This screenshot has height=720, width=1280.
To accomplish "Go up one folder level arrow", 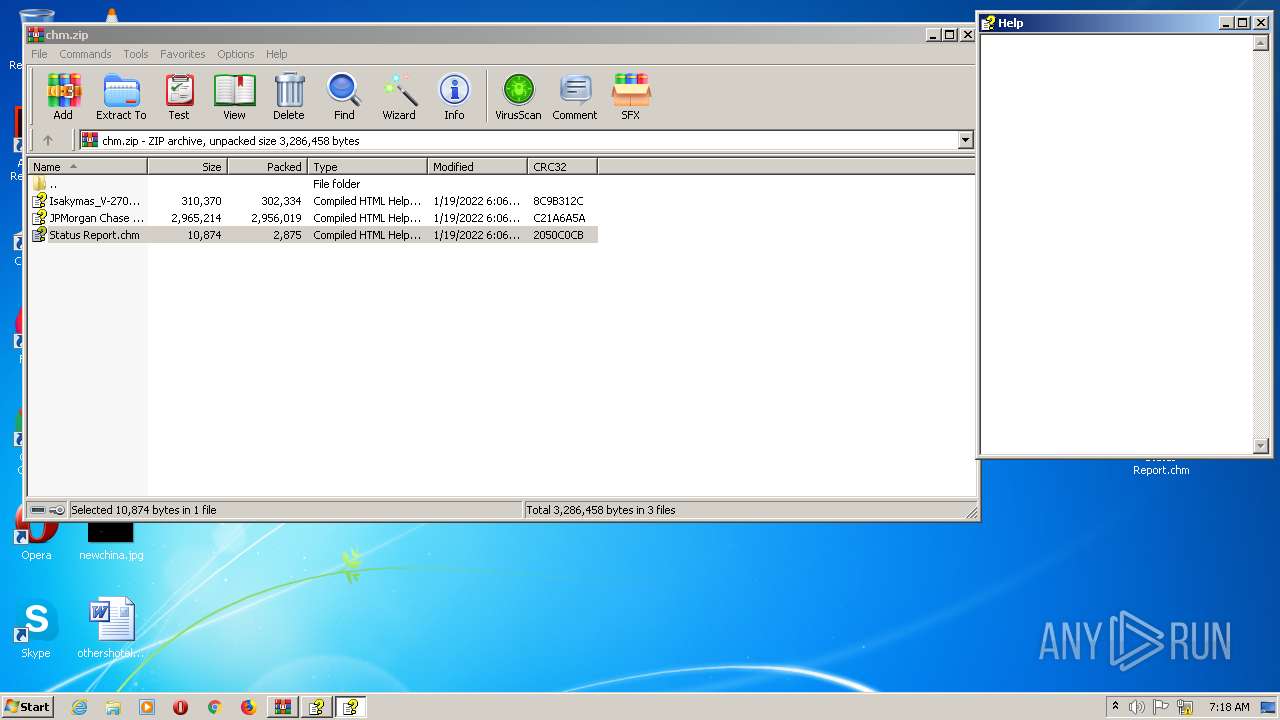I will click(x=47, y=140).
